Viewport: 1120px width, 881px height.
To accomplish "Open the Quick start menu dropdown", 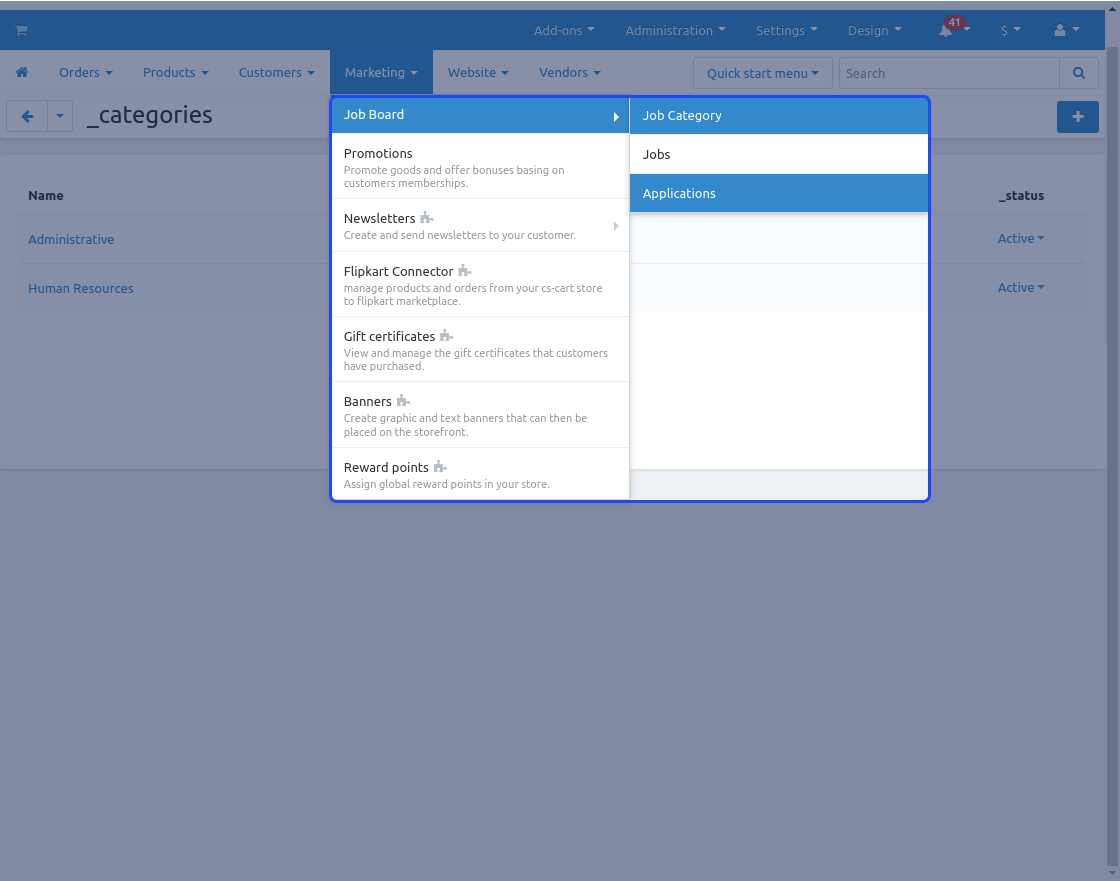I will pos(762,73).
